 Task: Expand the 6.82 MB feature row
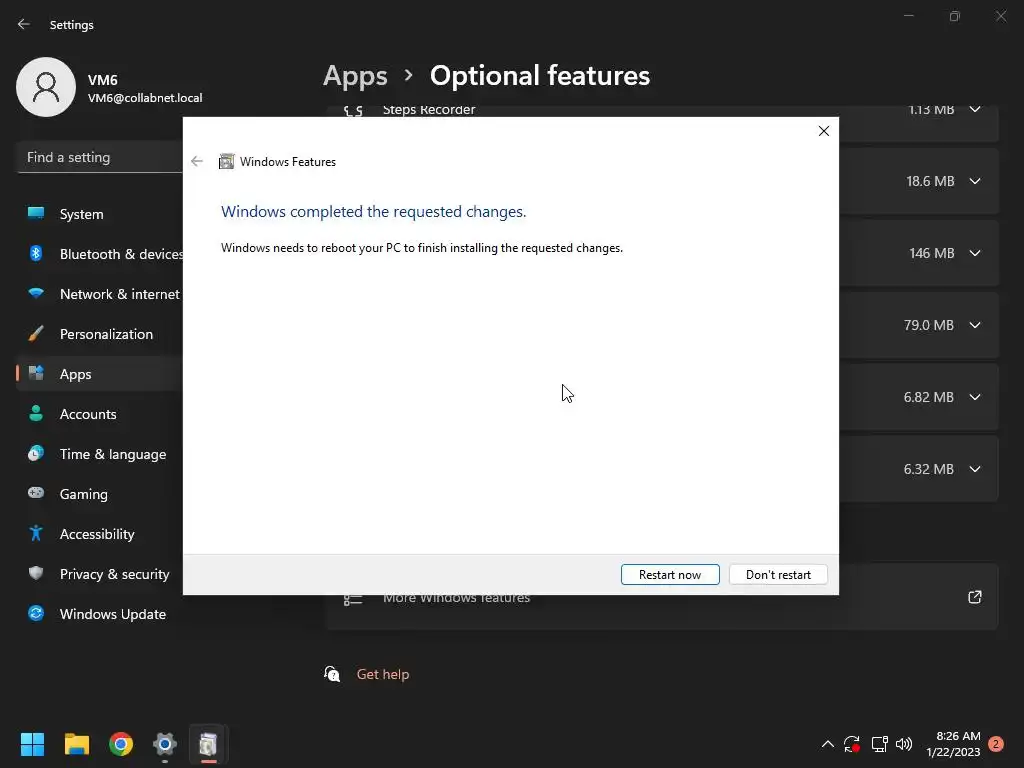(974, 397)
